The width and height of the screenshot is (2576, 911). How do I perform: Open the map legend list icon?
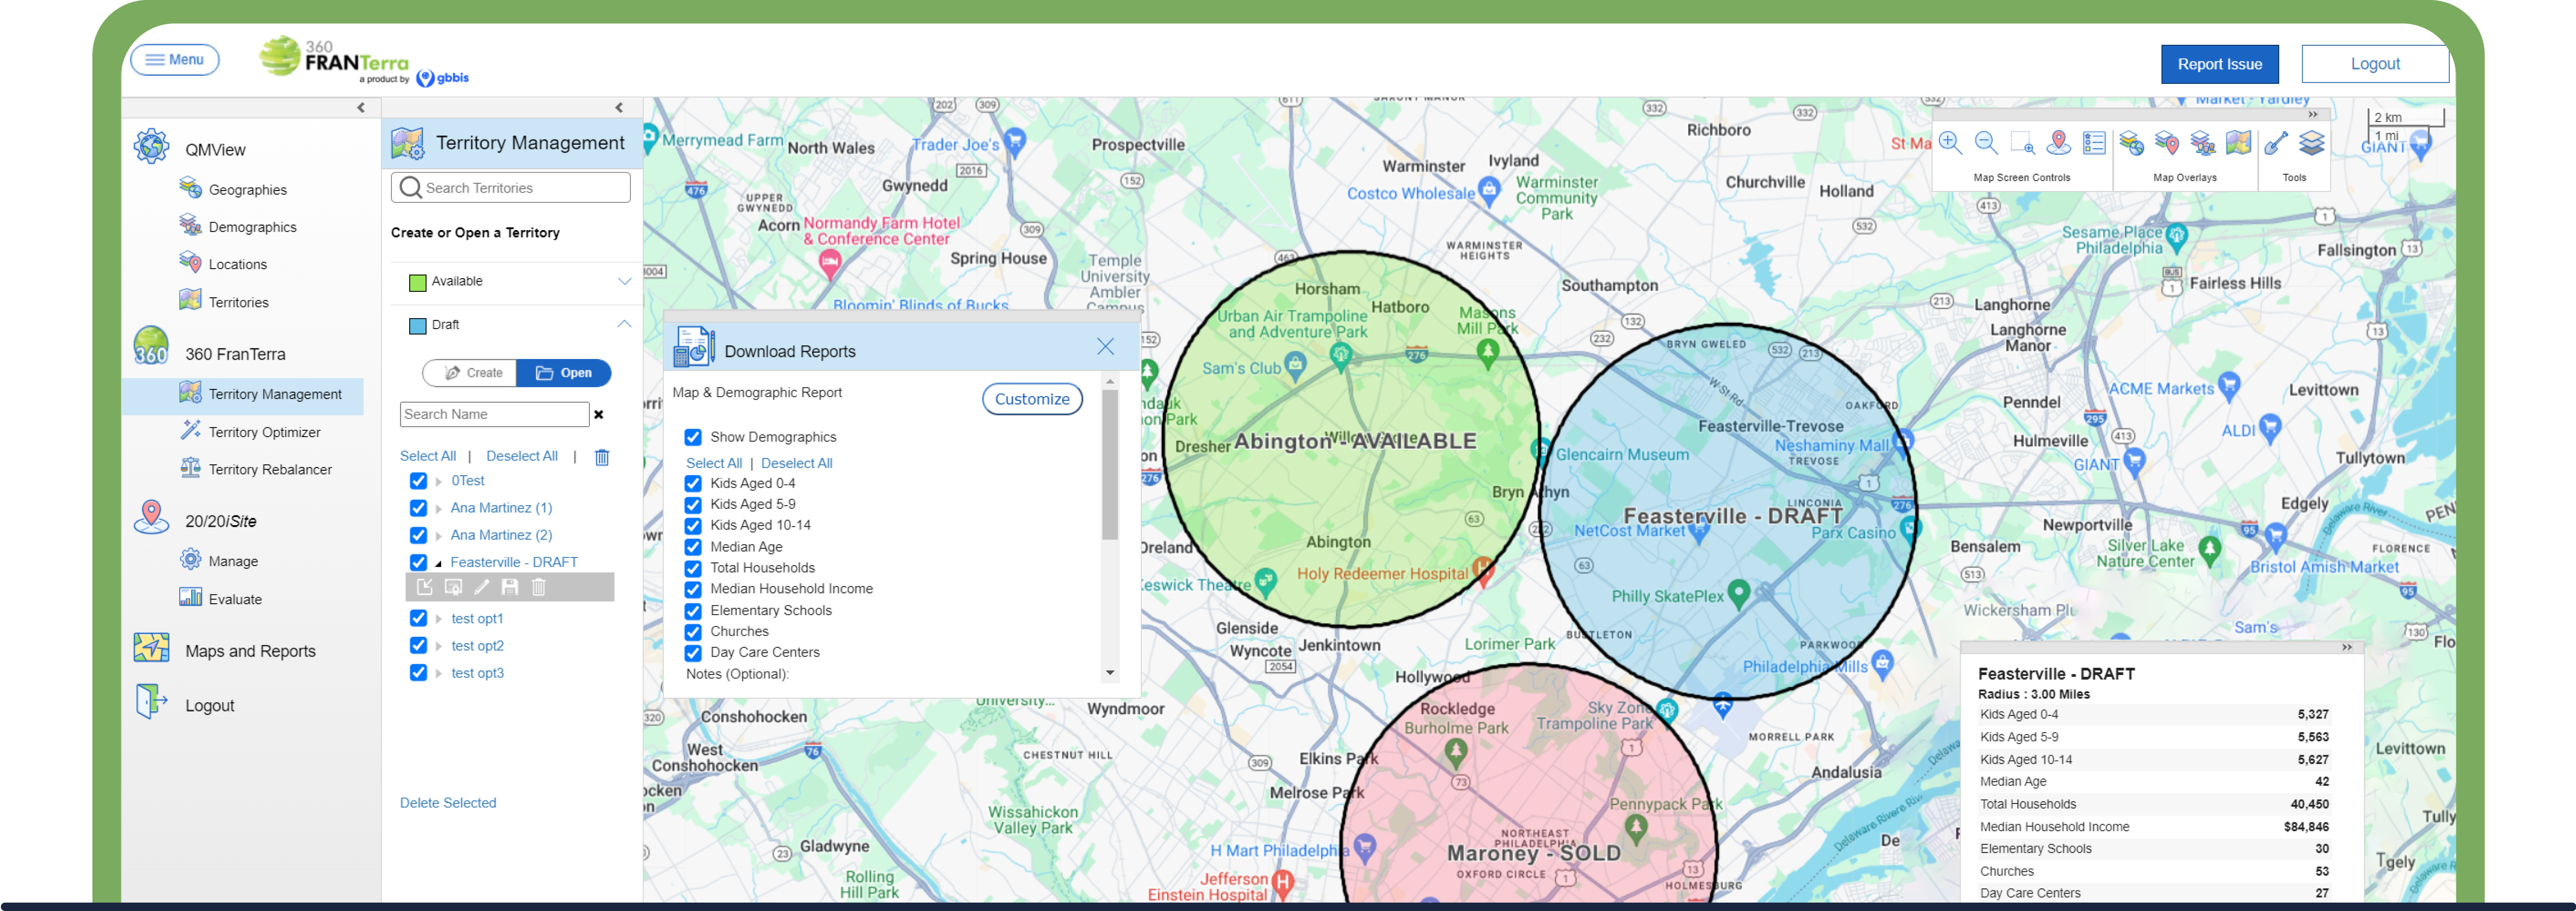tap(2094, 143)
